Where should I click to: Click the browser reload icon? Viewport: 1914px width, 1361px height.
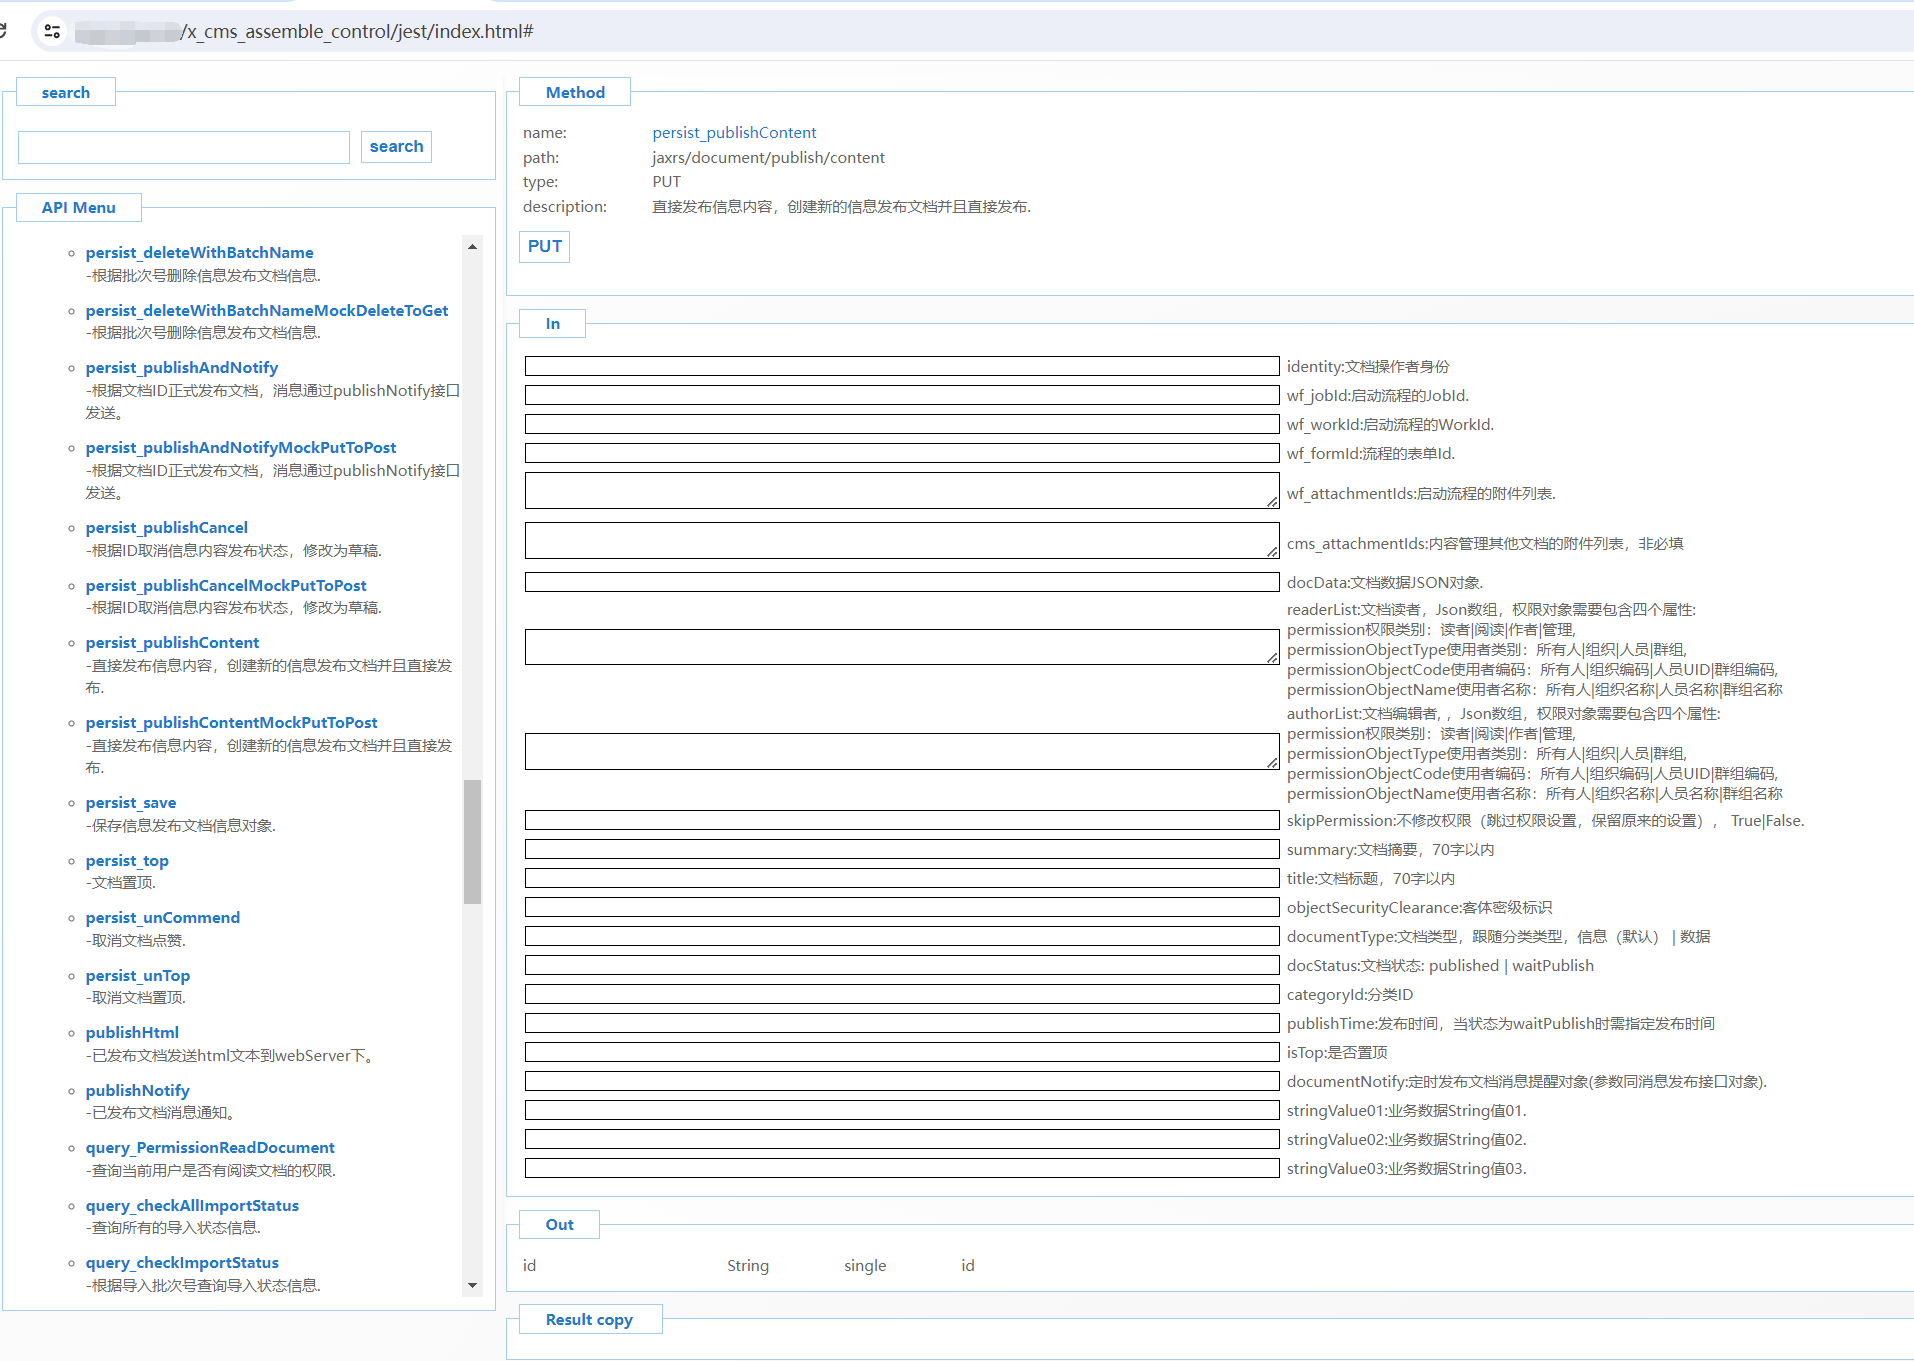click(x=3, y=31)
